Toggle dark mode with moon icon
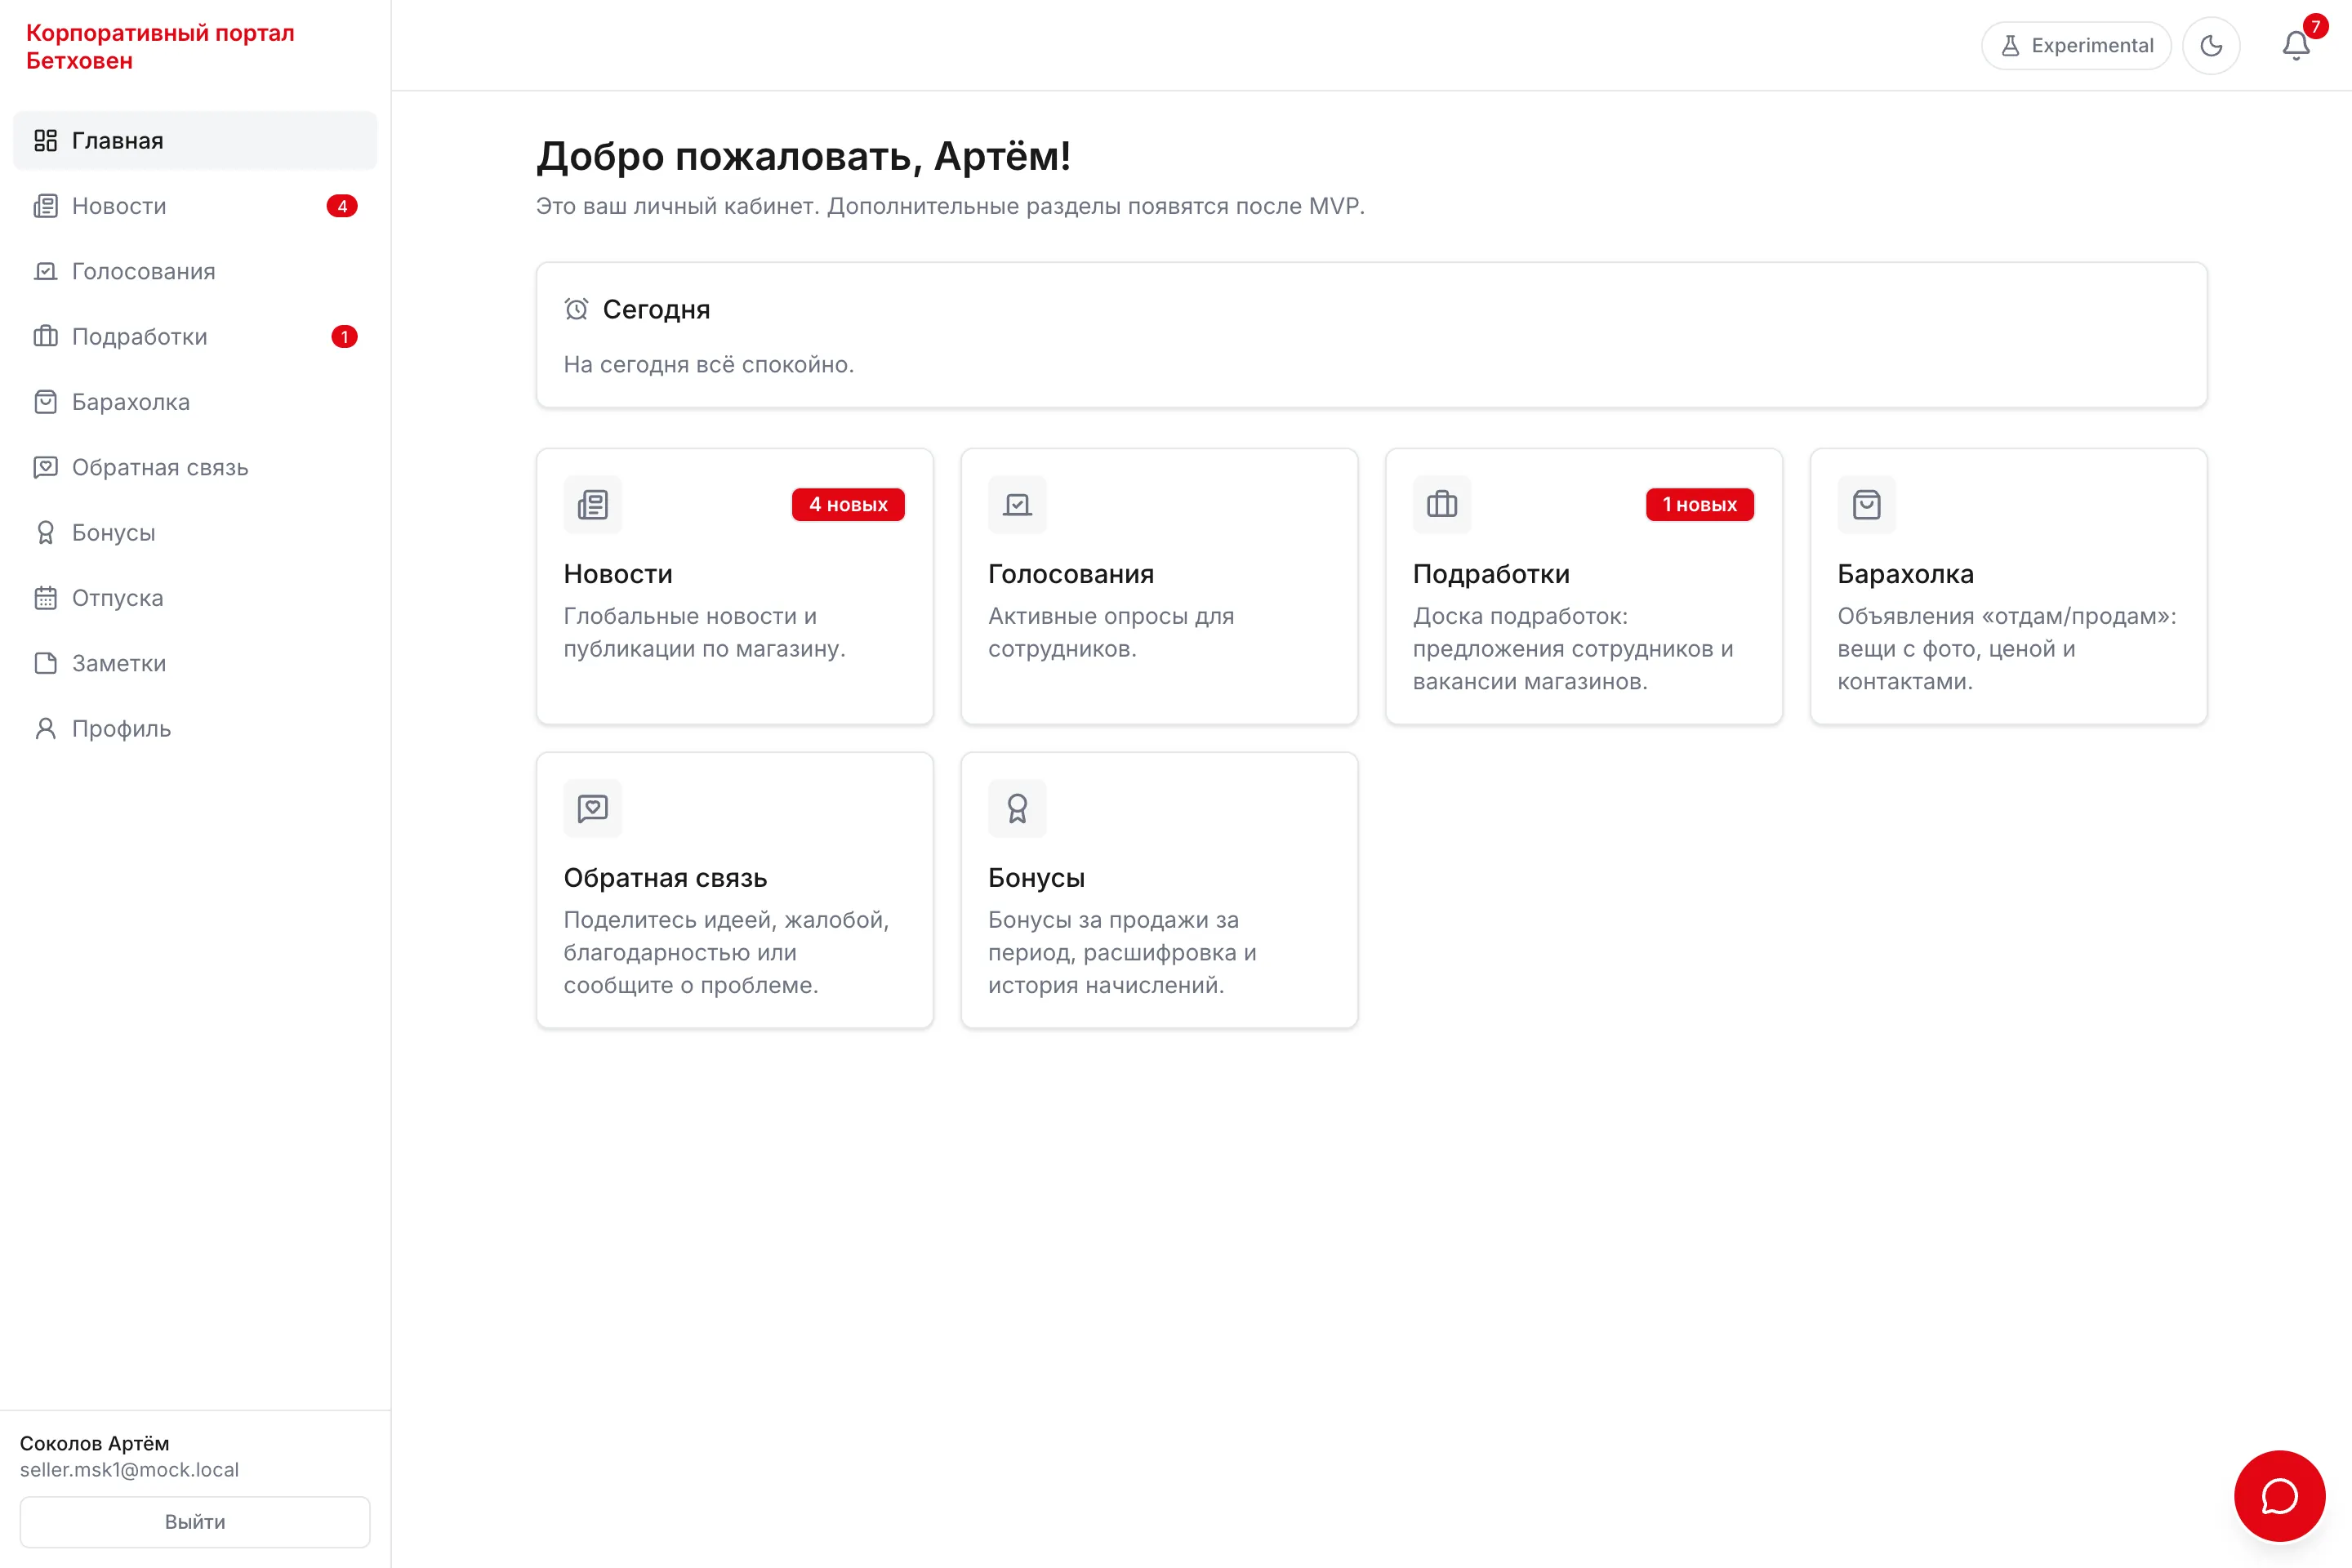 point(2211,46)
